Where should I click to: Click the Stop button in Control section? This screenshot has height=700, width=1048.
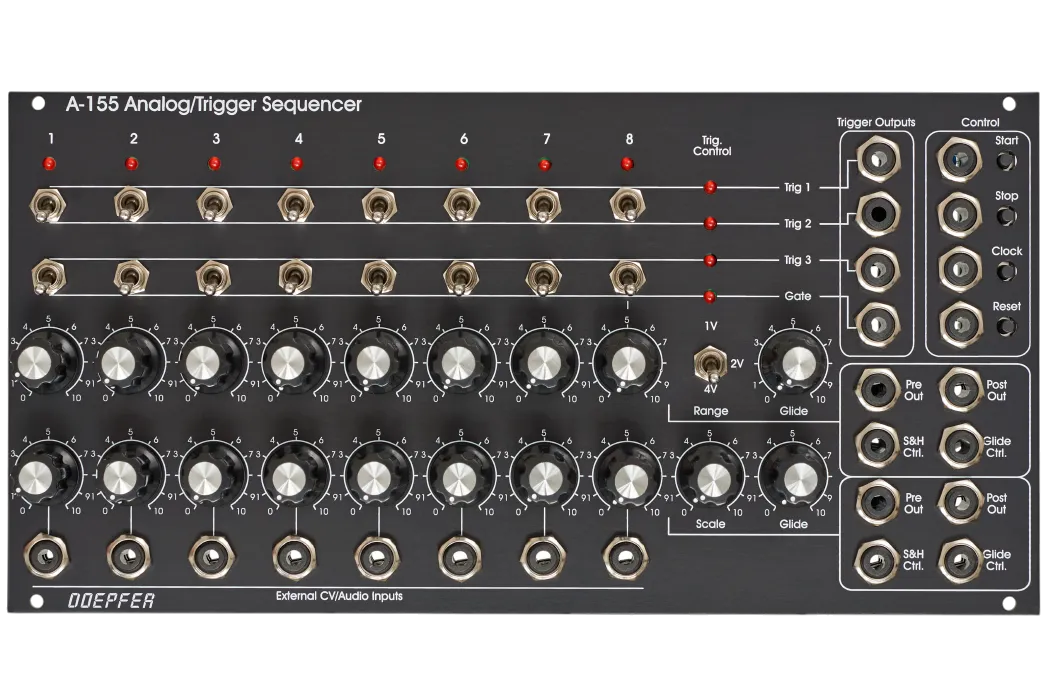1006,217
